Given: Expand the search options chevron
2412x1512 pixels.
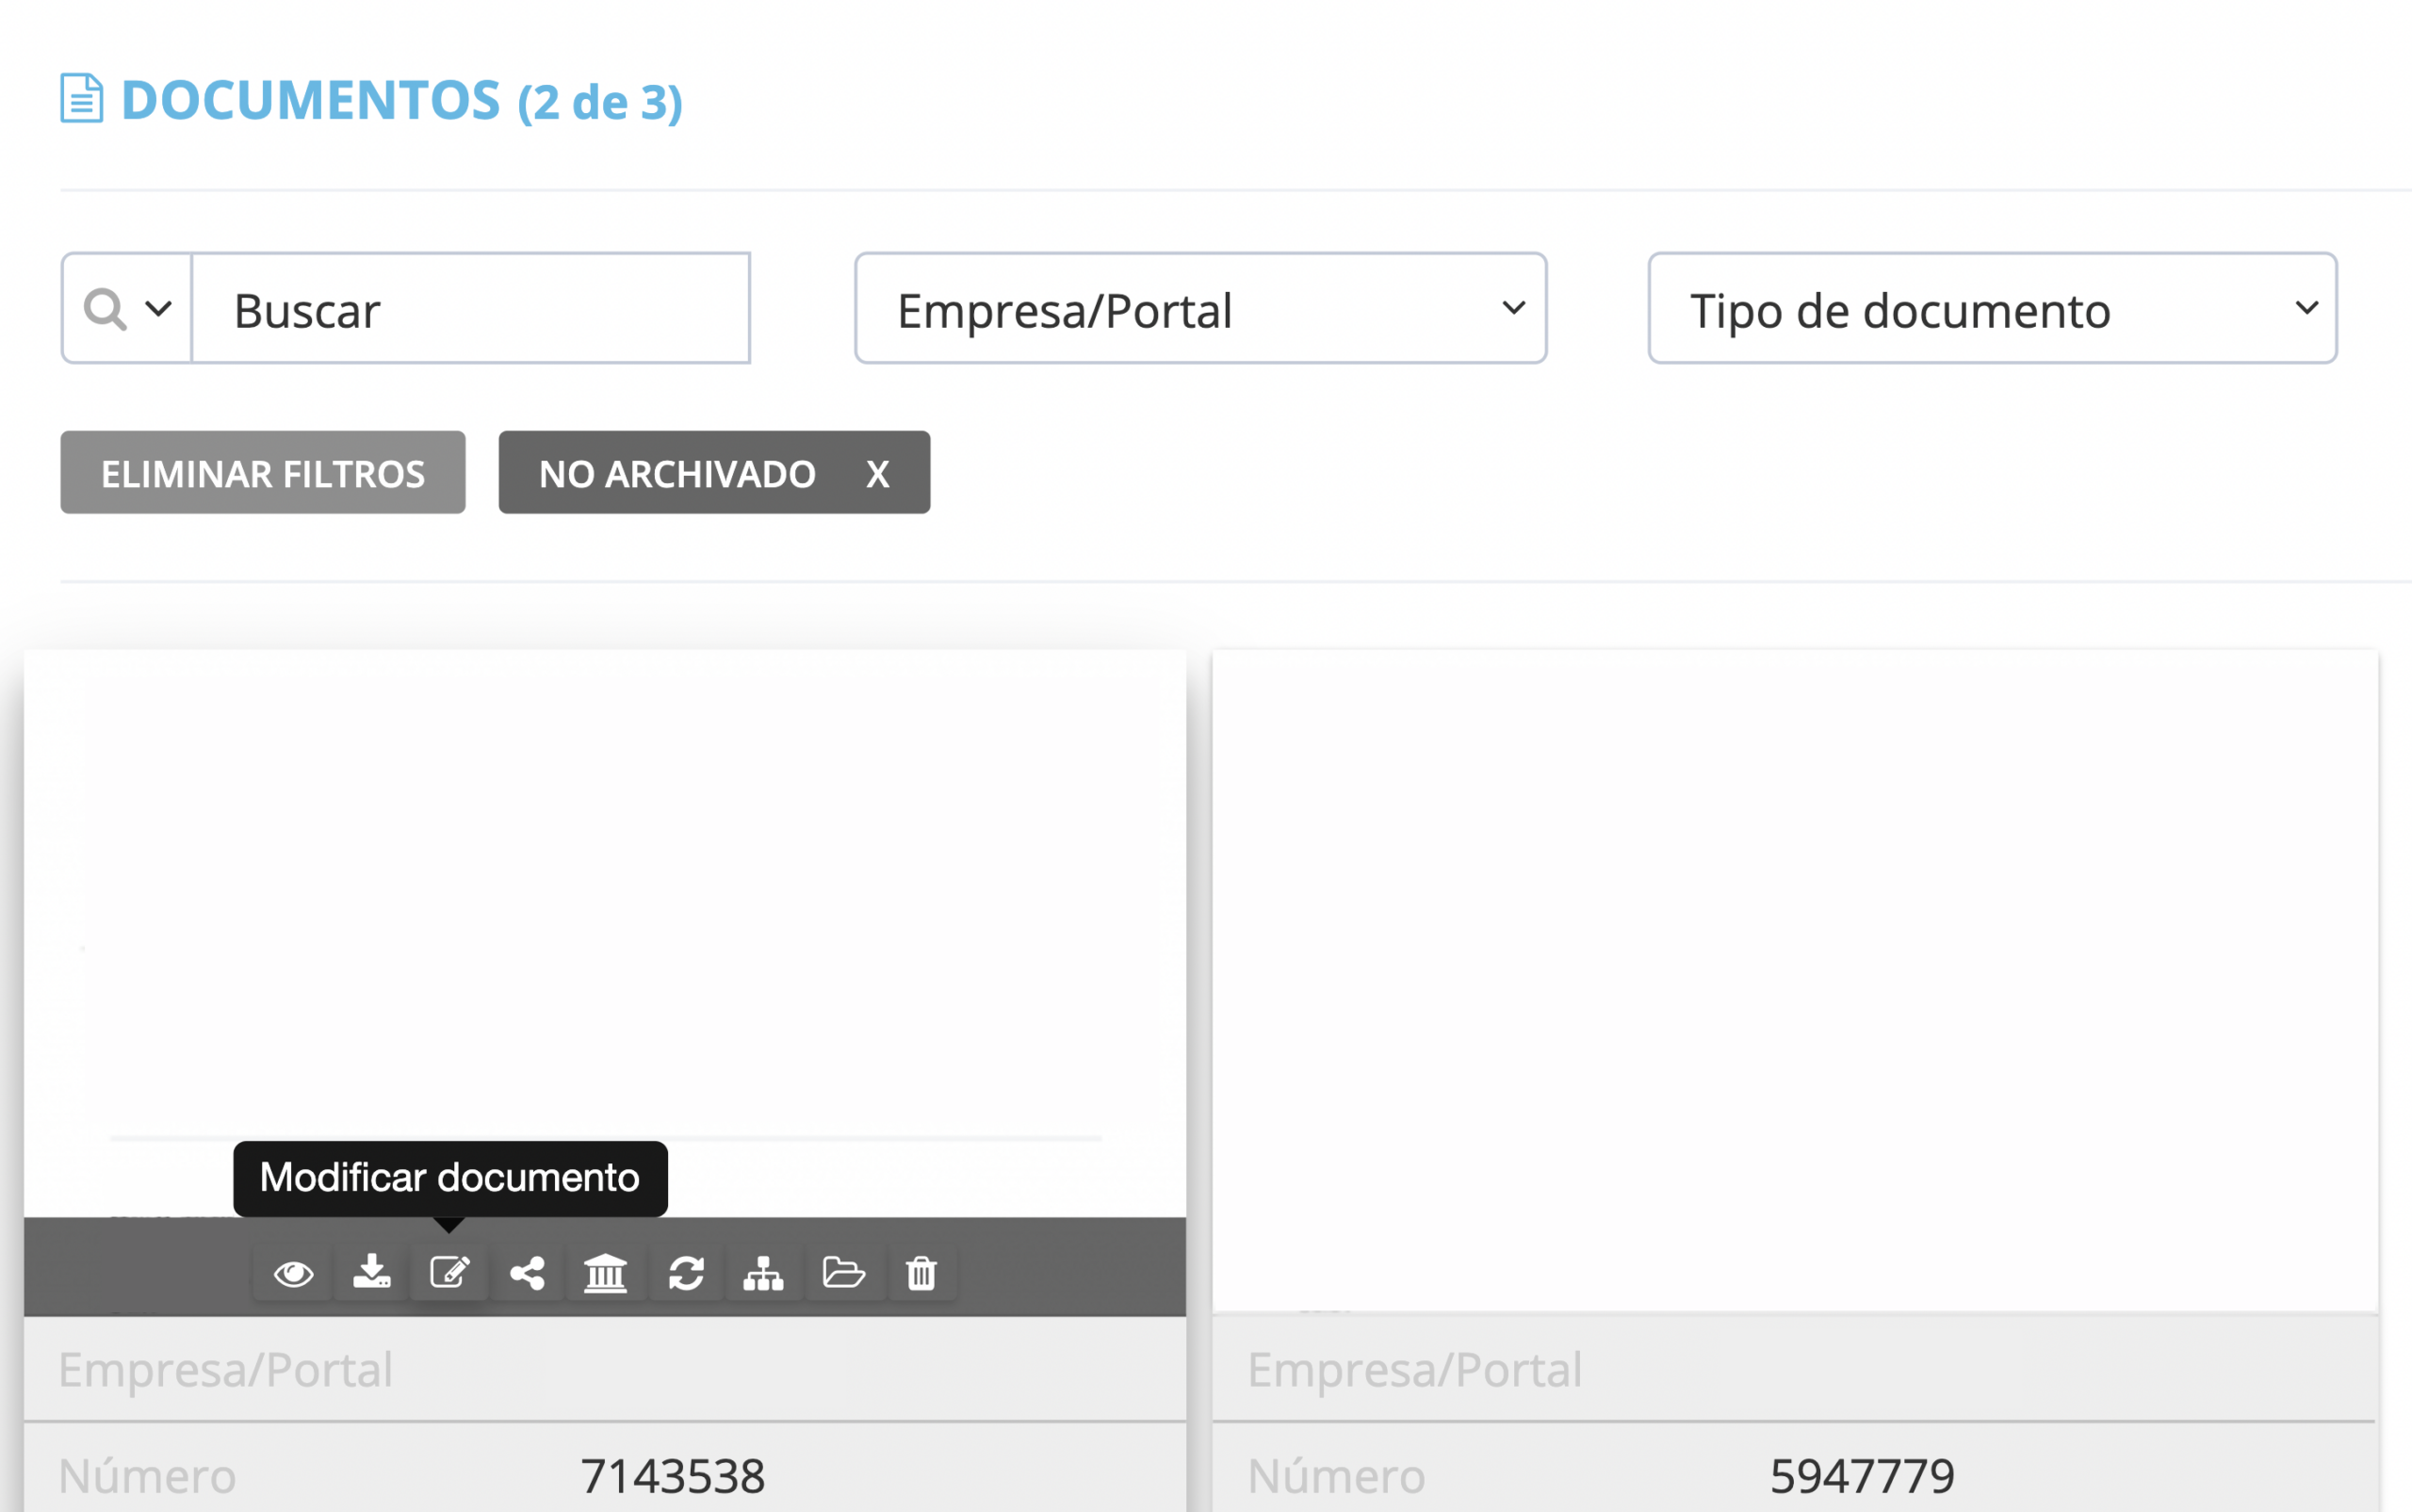Looking at the screenshot, I should pyautogui.click(x=158, y=308).
